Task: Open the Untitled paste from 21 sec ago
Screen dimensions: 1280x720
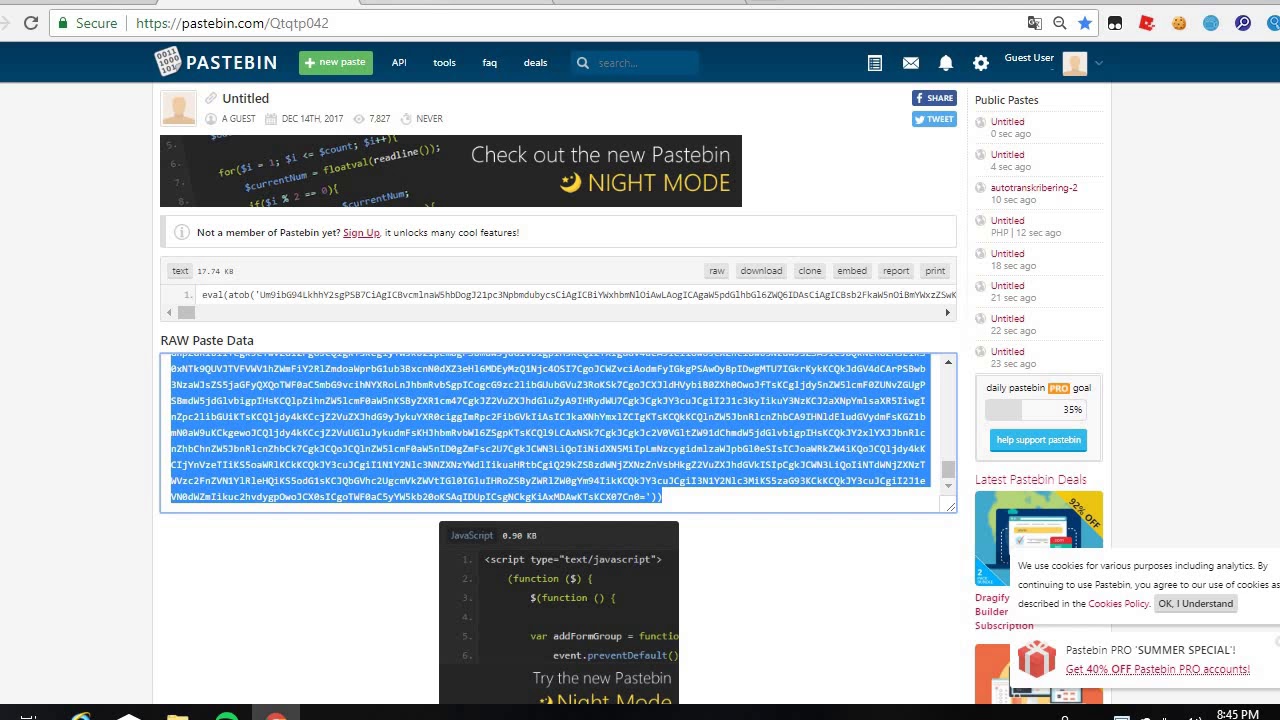Action: [1007, 286]
